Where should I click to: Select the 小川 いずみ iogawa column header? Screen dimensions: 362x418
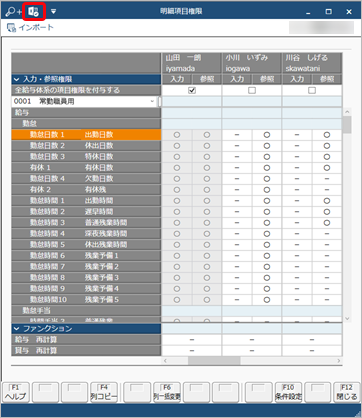click(252, 63)
